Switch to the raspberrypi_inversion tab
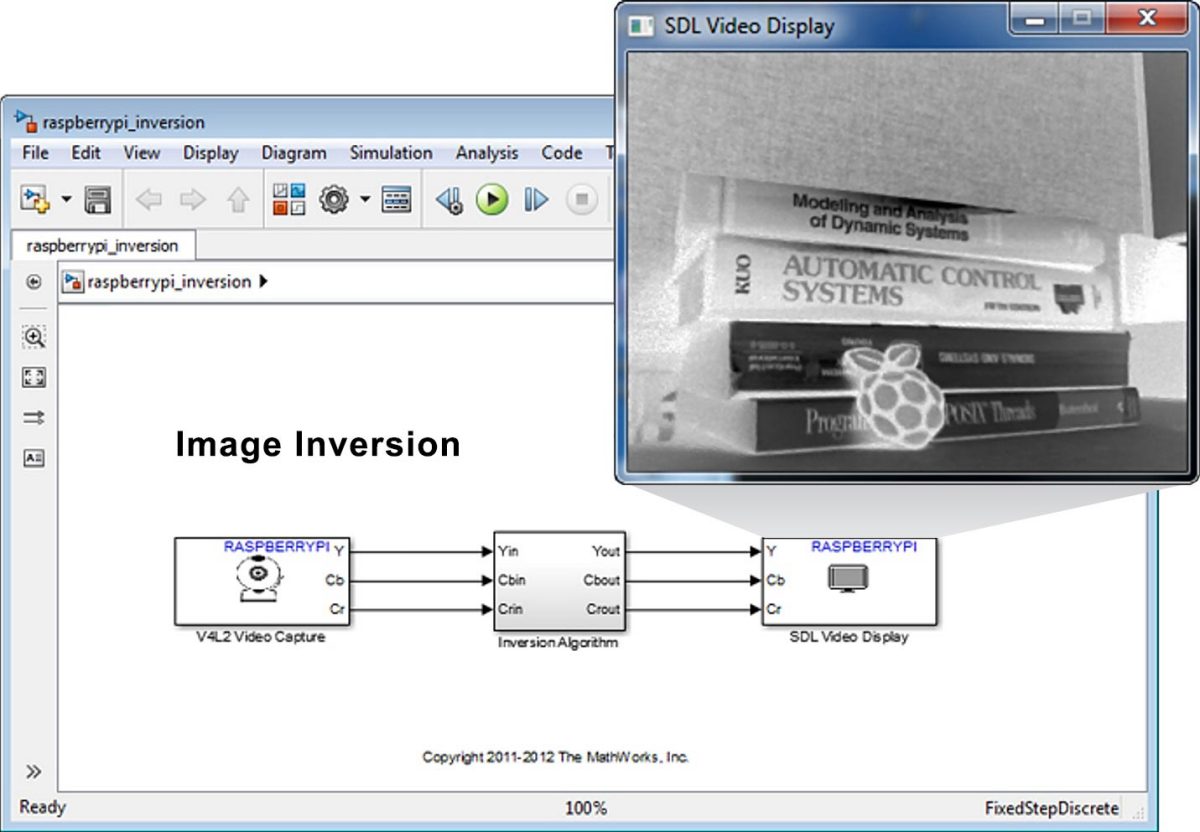Screen dimensions: 1200x832 pyautogui.click(x=102, y=245)
